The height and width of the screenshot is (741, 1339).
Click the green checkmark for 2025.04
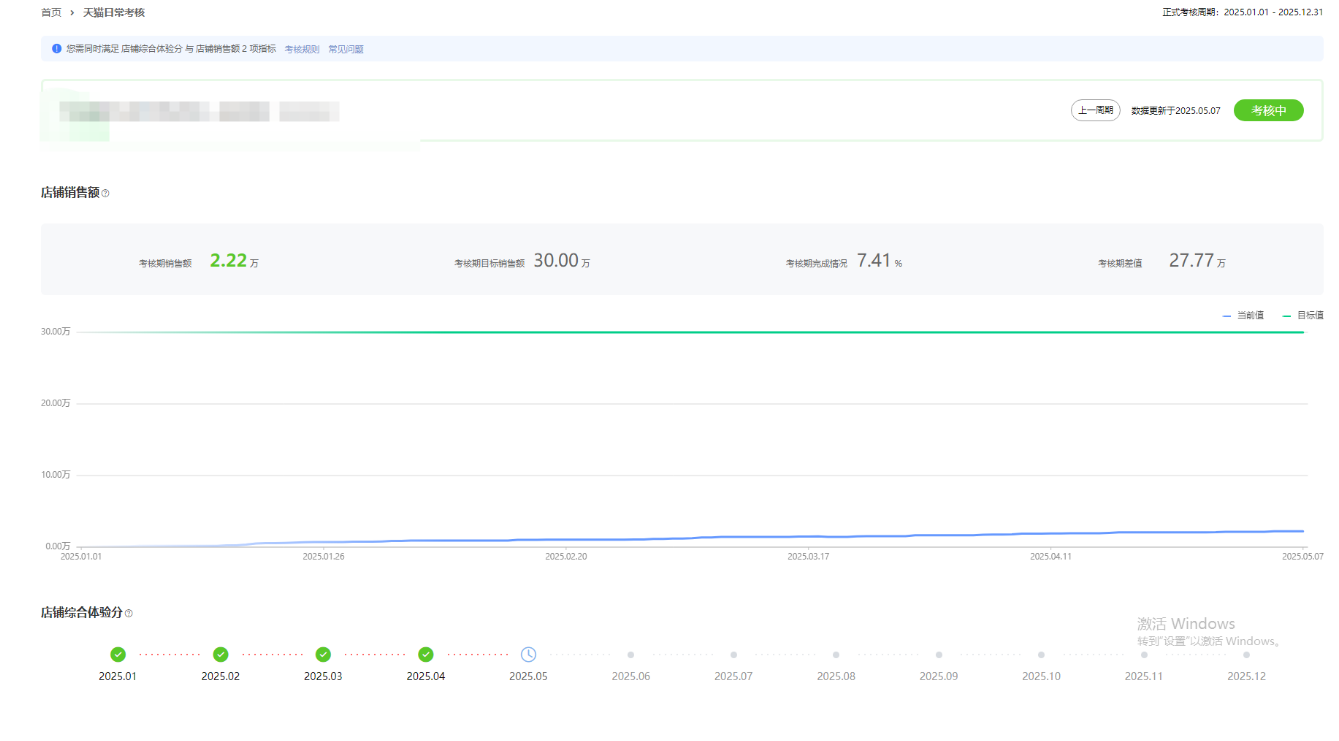pyautogui.click(x=426, y=654)
